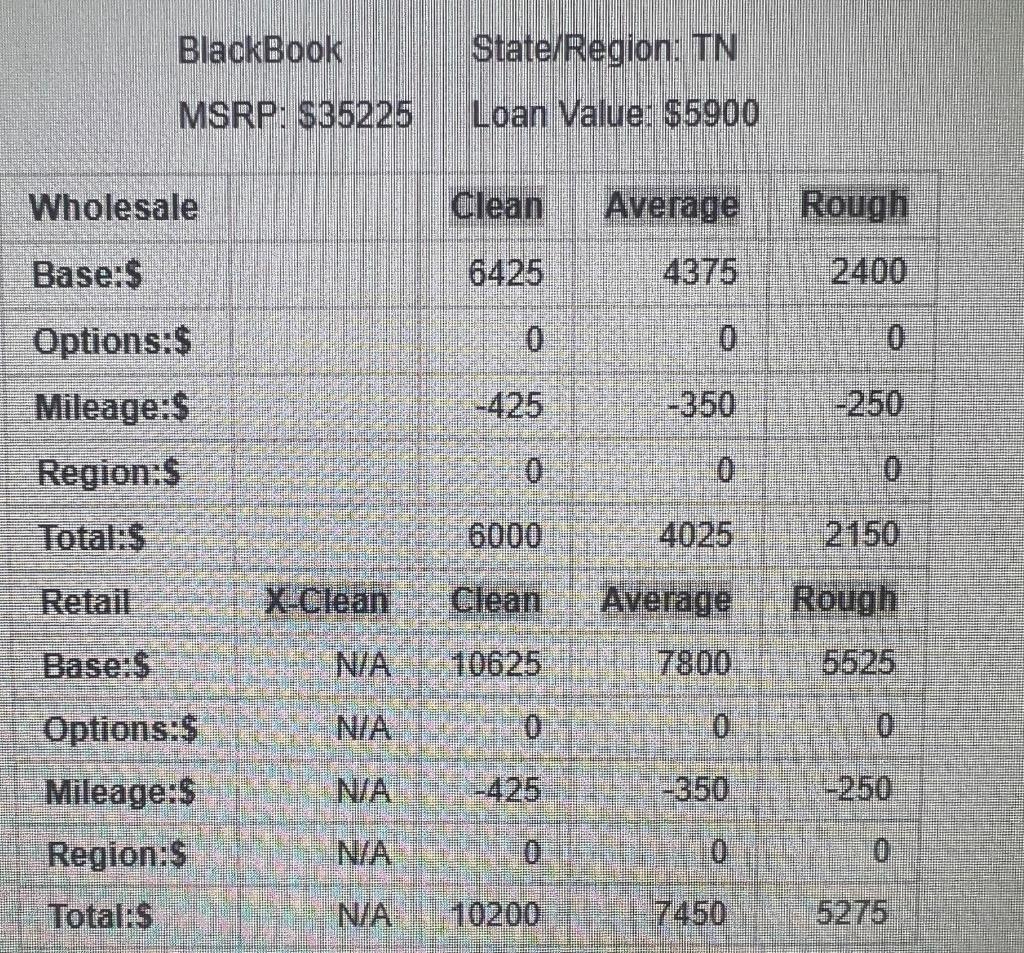Select wholesale rough total 2150
1024x953 pixels.
point(862,533)
